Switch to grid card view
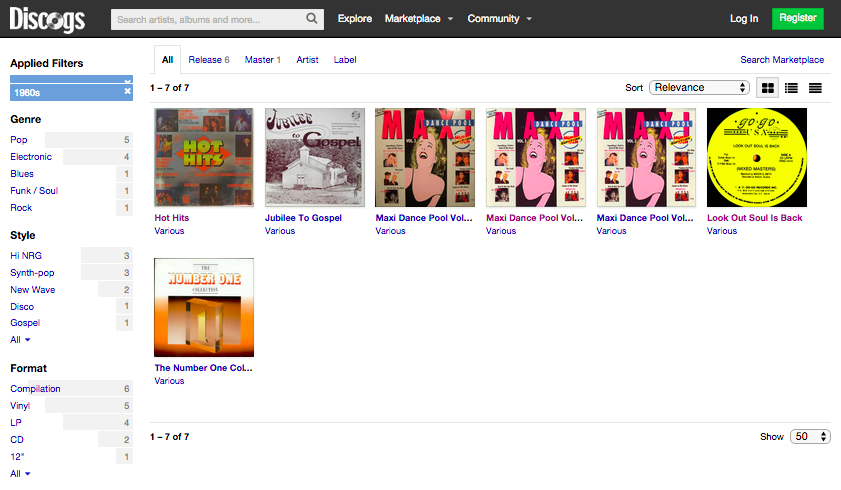Viewport: 841px width, 490px height. click(768, 88)
